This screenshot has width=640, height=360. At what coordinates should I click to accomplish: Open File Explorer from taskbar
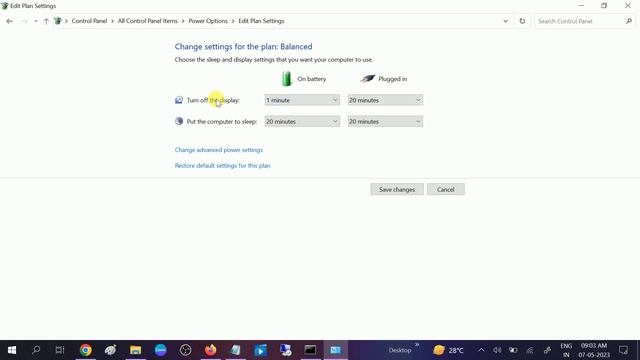(x=136, y=350)
